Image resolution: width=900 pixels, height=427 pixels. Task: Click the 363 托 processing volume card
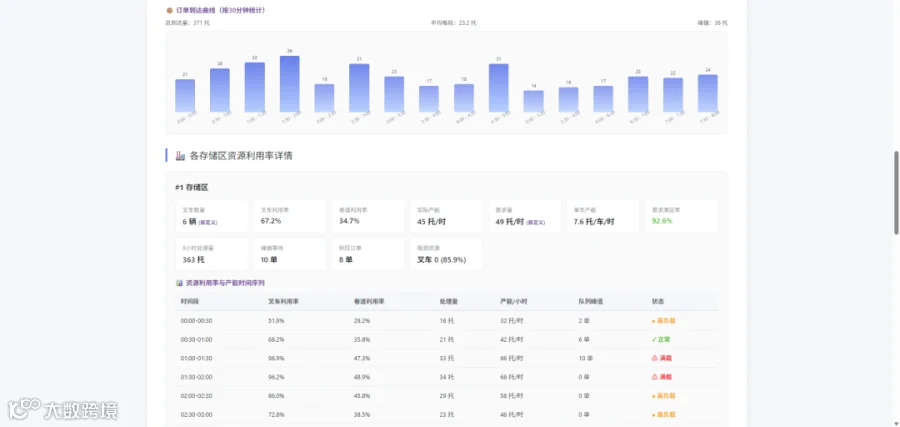point(212,254)
